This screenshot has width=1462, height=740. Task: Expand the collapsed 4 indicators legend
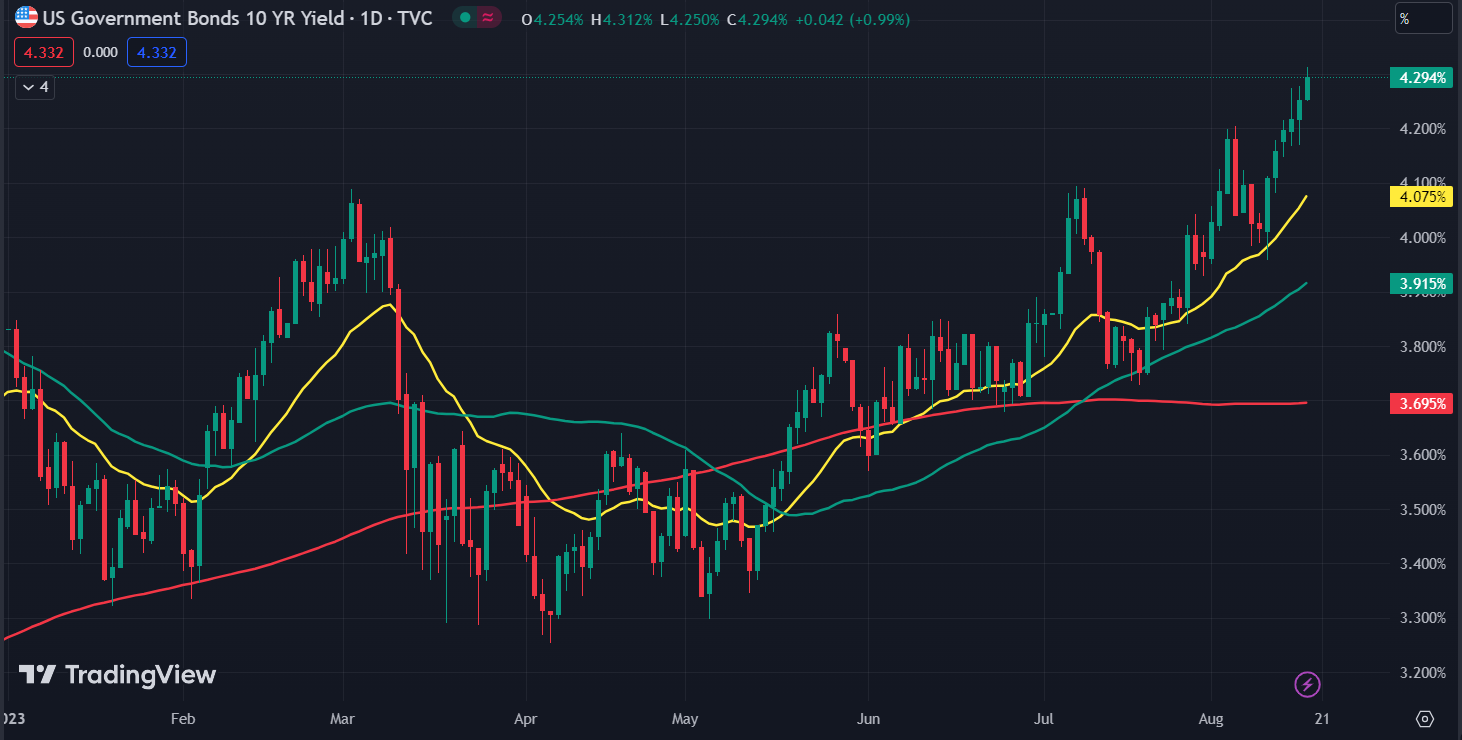coord(34,87)
